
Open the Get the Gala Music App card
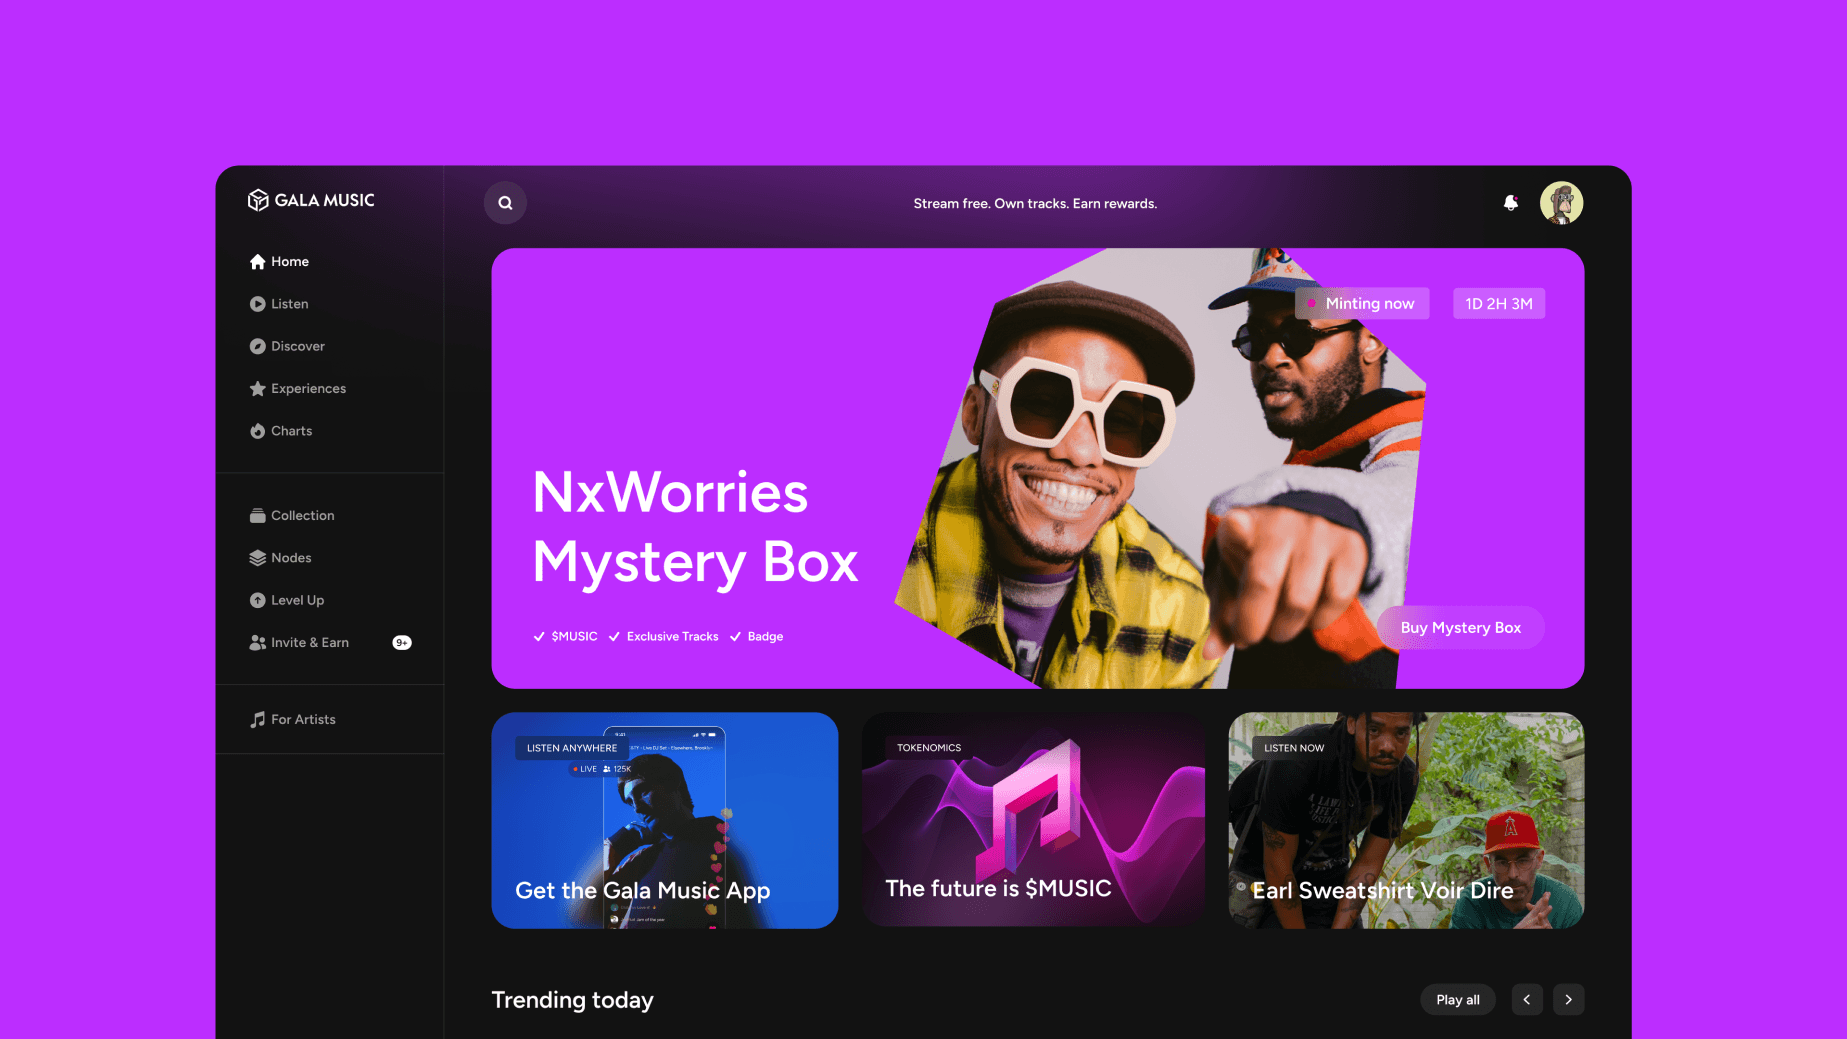[x=665, y=820]
